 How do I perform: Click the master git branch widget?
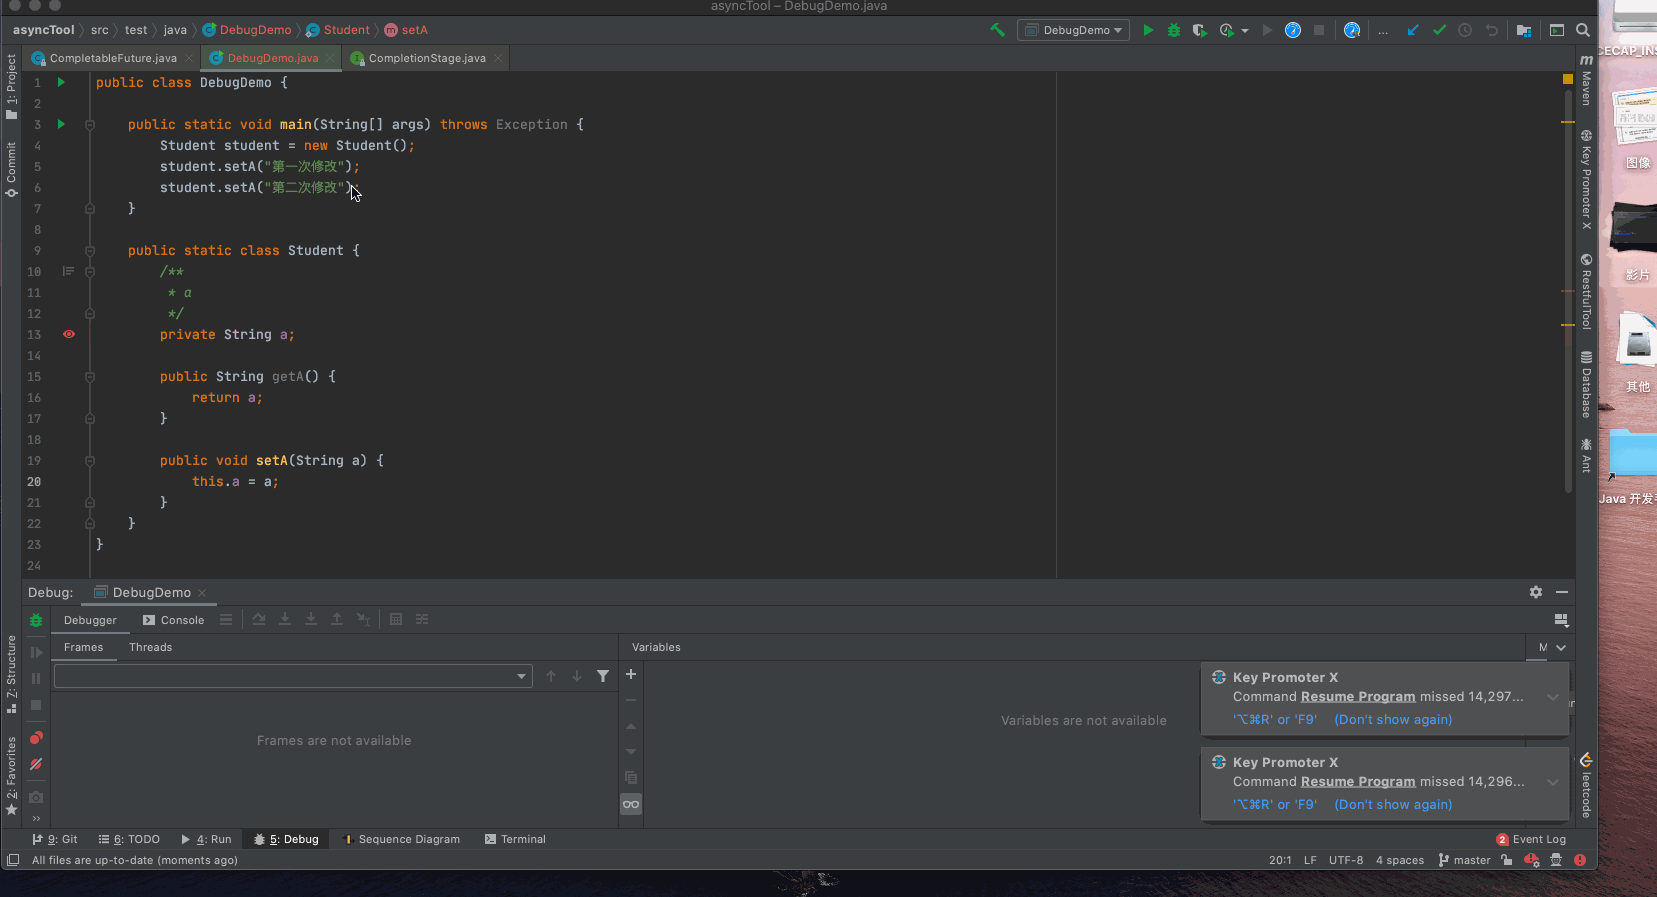point(1464,860)
